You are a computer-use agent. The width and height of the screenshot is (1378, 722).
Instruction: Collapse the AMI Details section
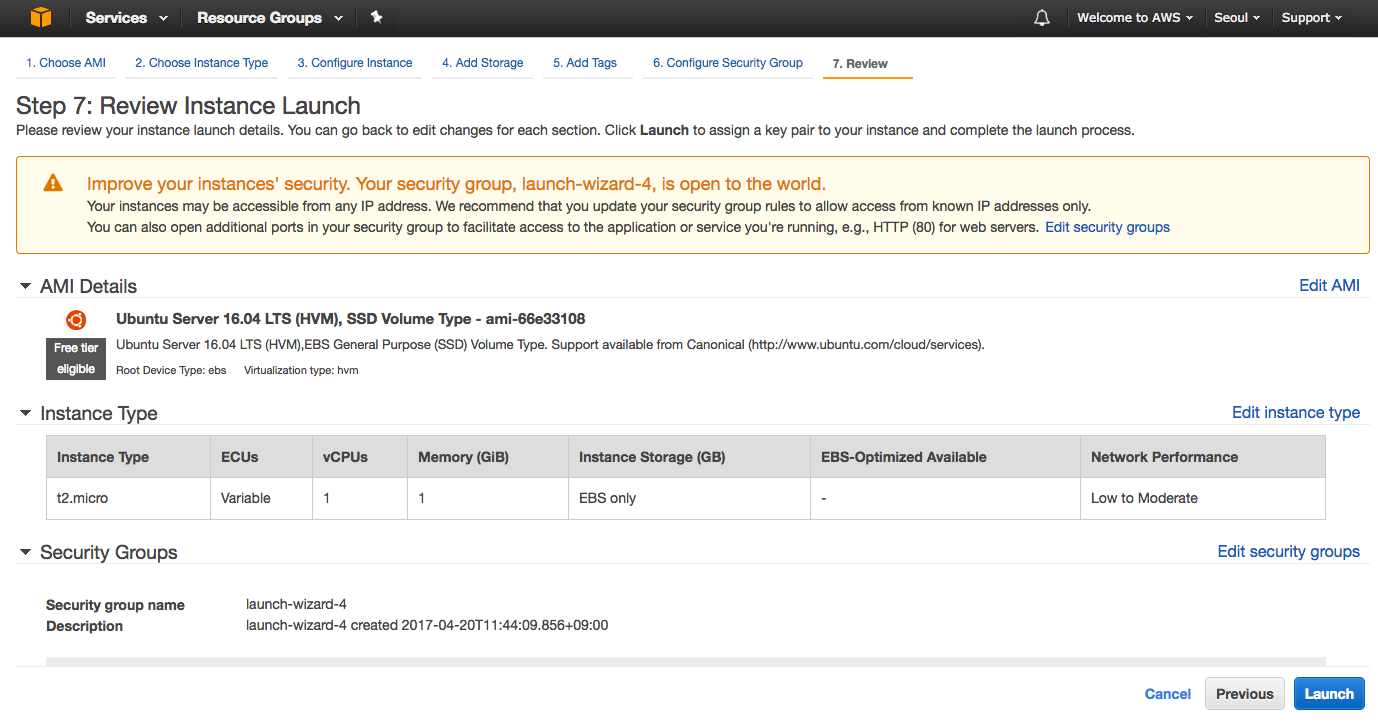point(25,286)
